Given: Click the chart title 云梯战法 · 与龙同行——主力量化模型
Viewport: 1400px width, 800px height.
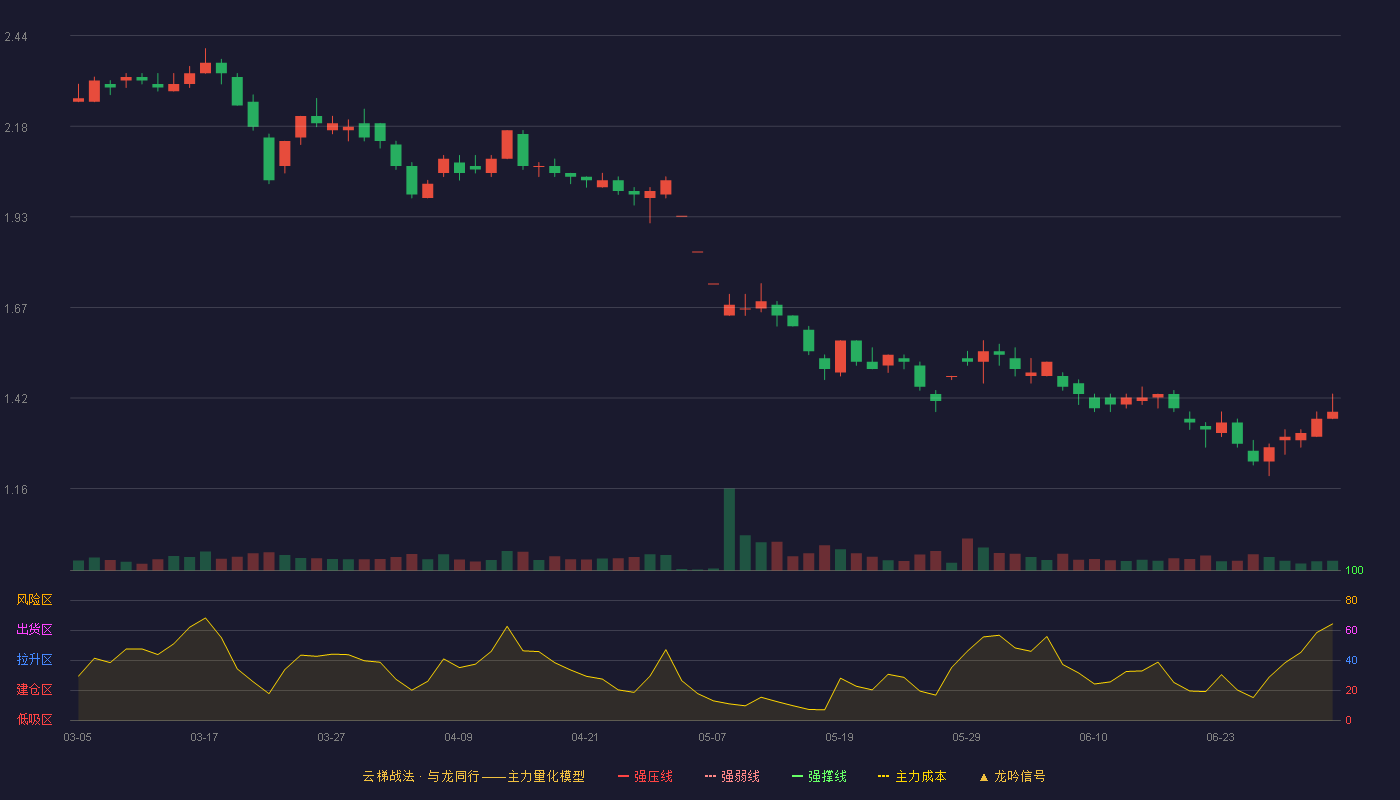Looking at the screenshot, I should [473, 776].
